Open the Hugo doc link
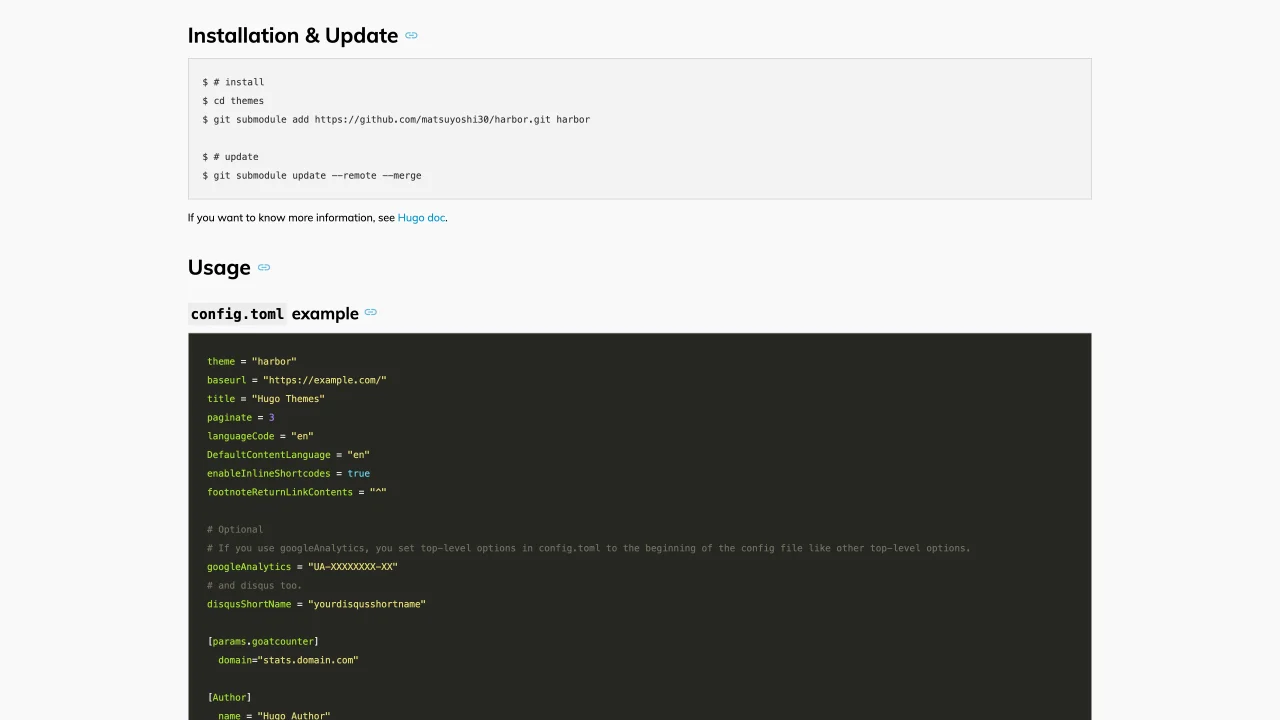1280x720 pixels. pos(421,218)
